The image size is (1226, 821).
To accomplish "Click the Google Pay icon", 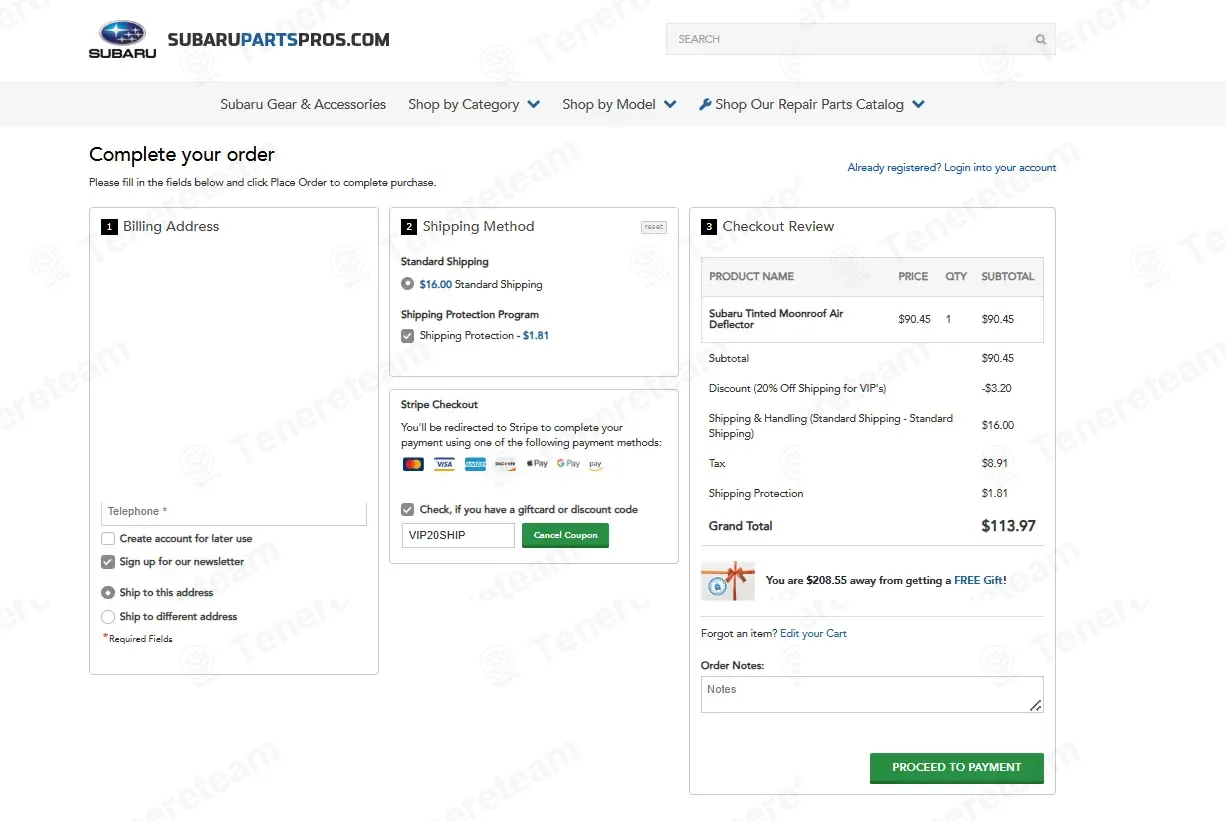I will coord(568,464).
